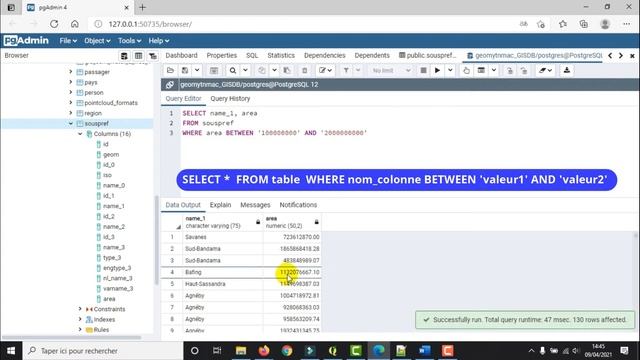Click the Explain query icon

(466, 71)
